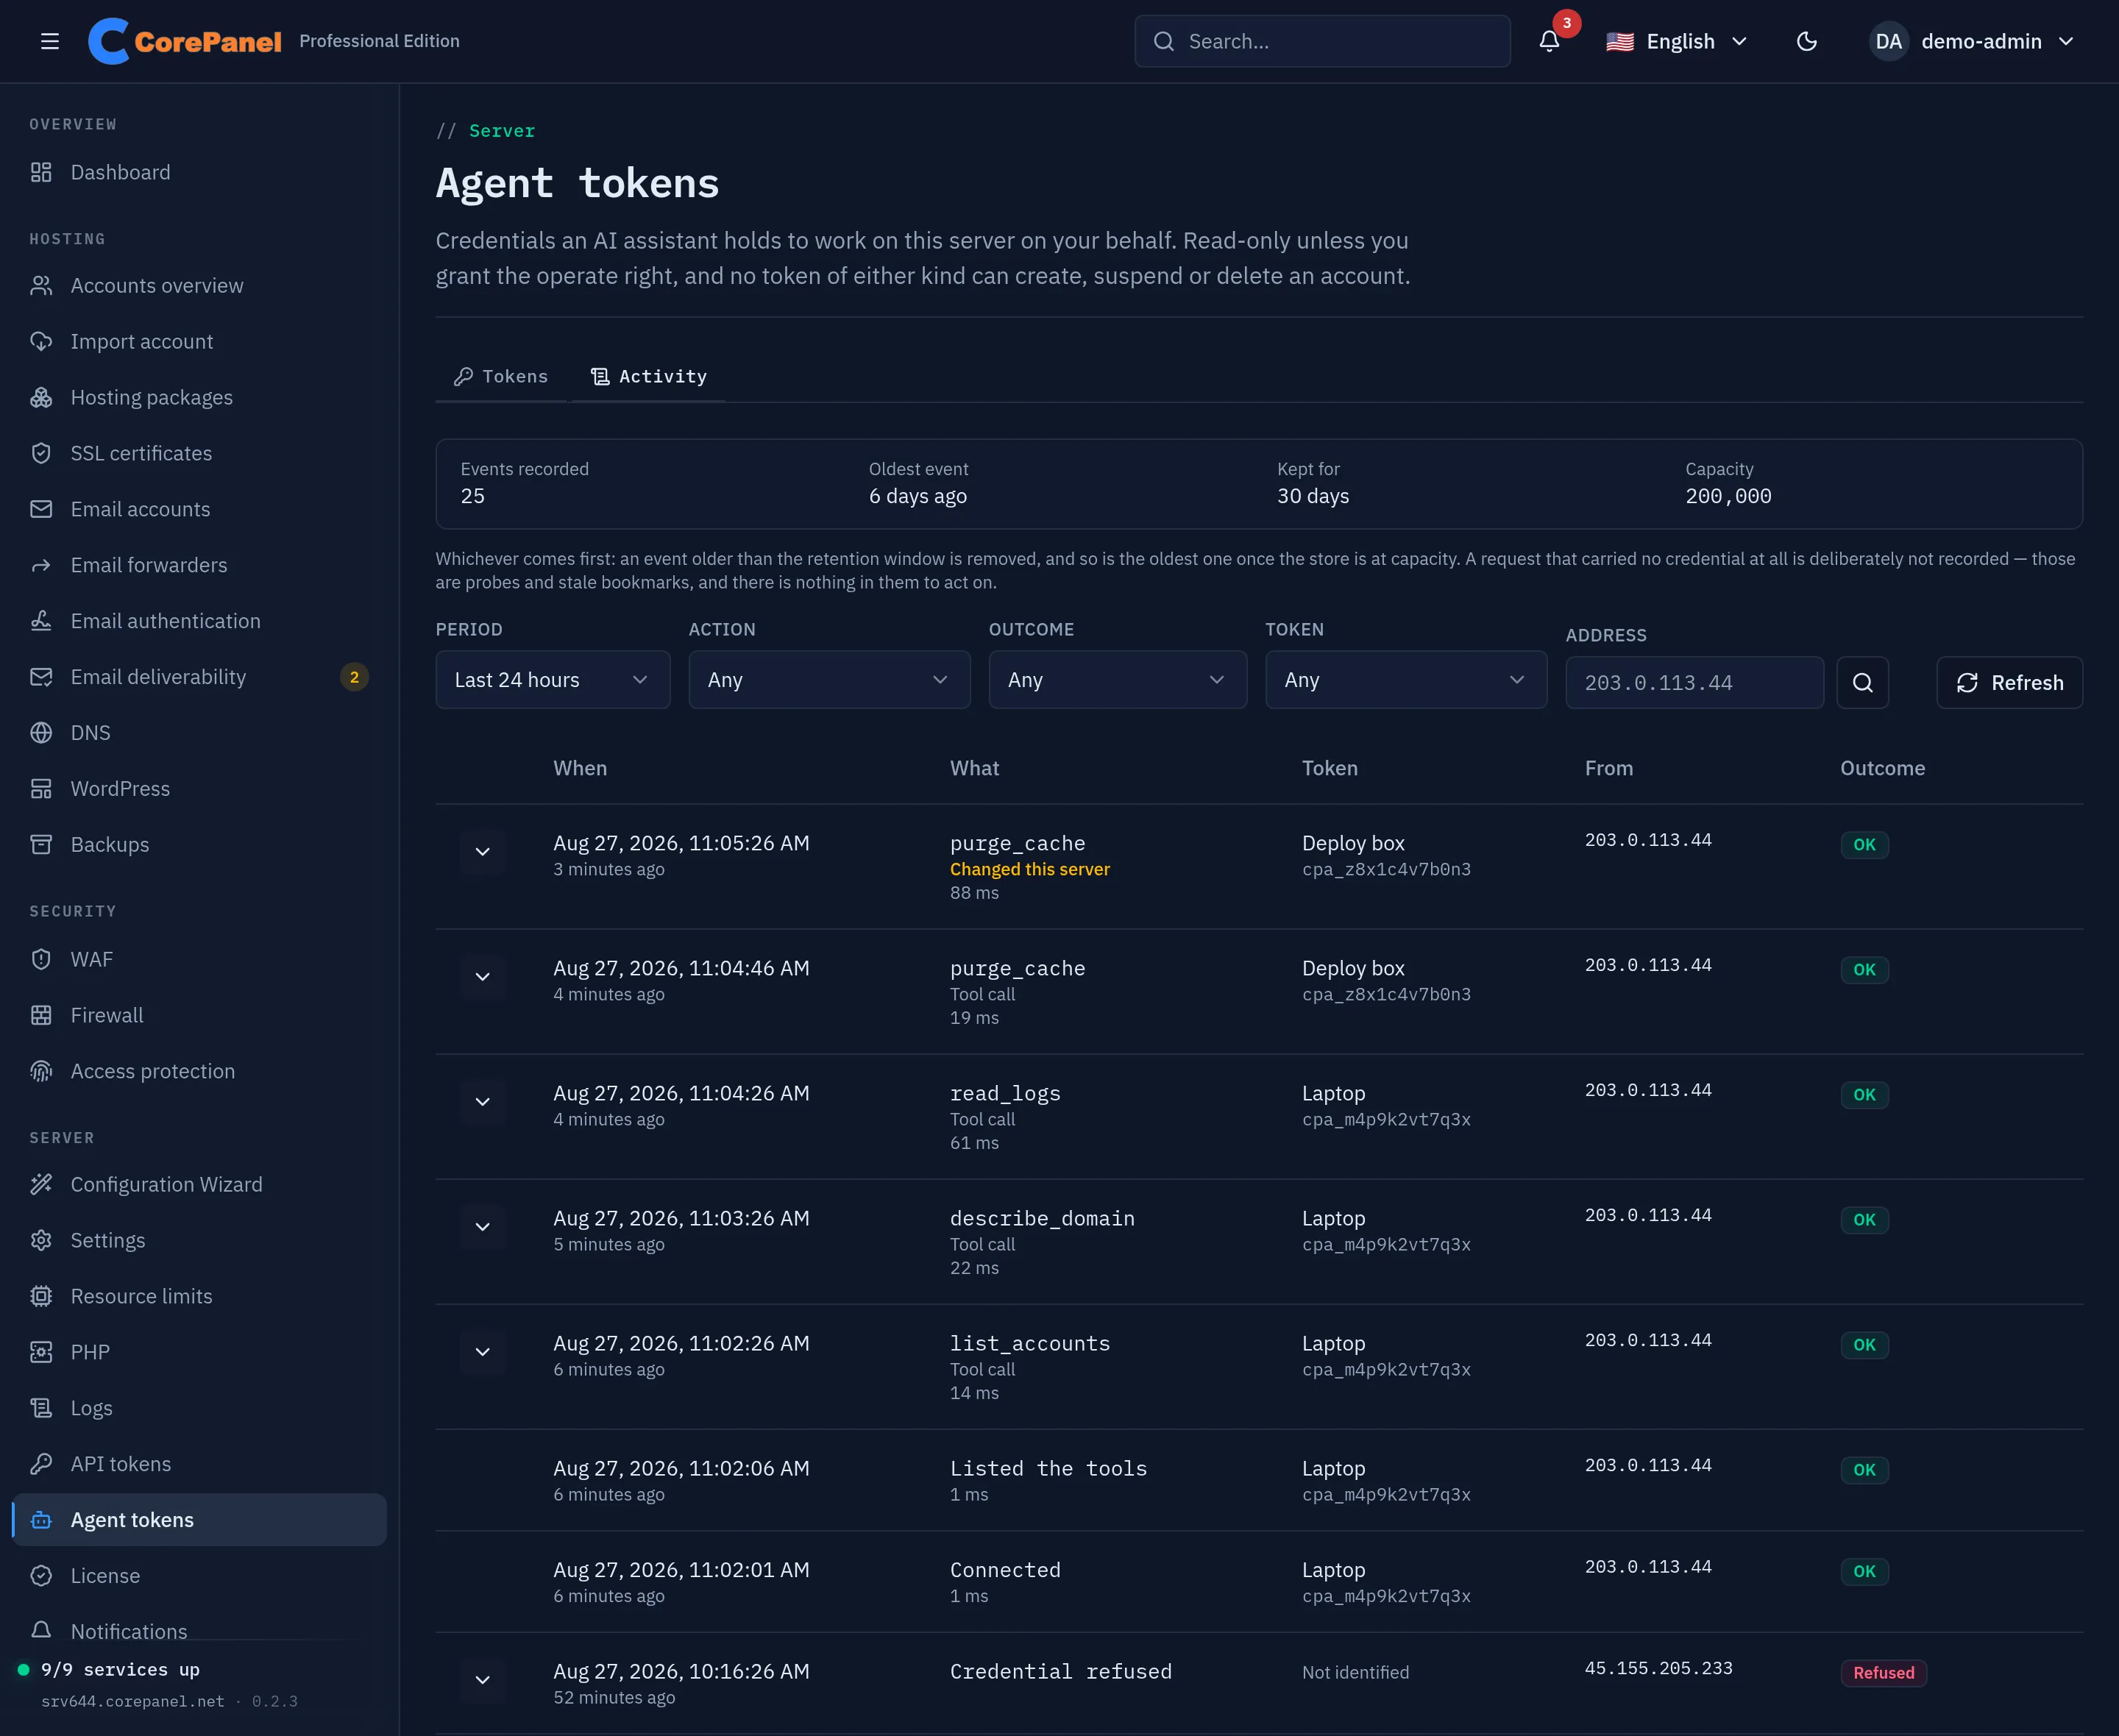Image resolution: width=2119 pixels, height=1736 pixels.
Task: Open Email deliverability
Action: tap(199, 677)
